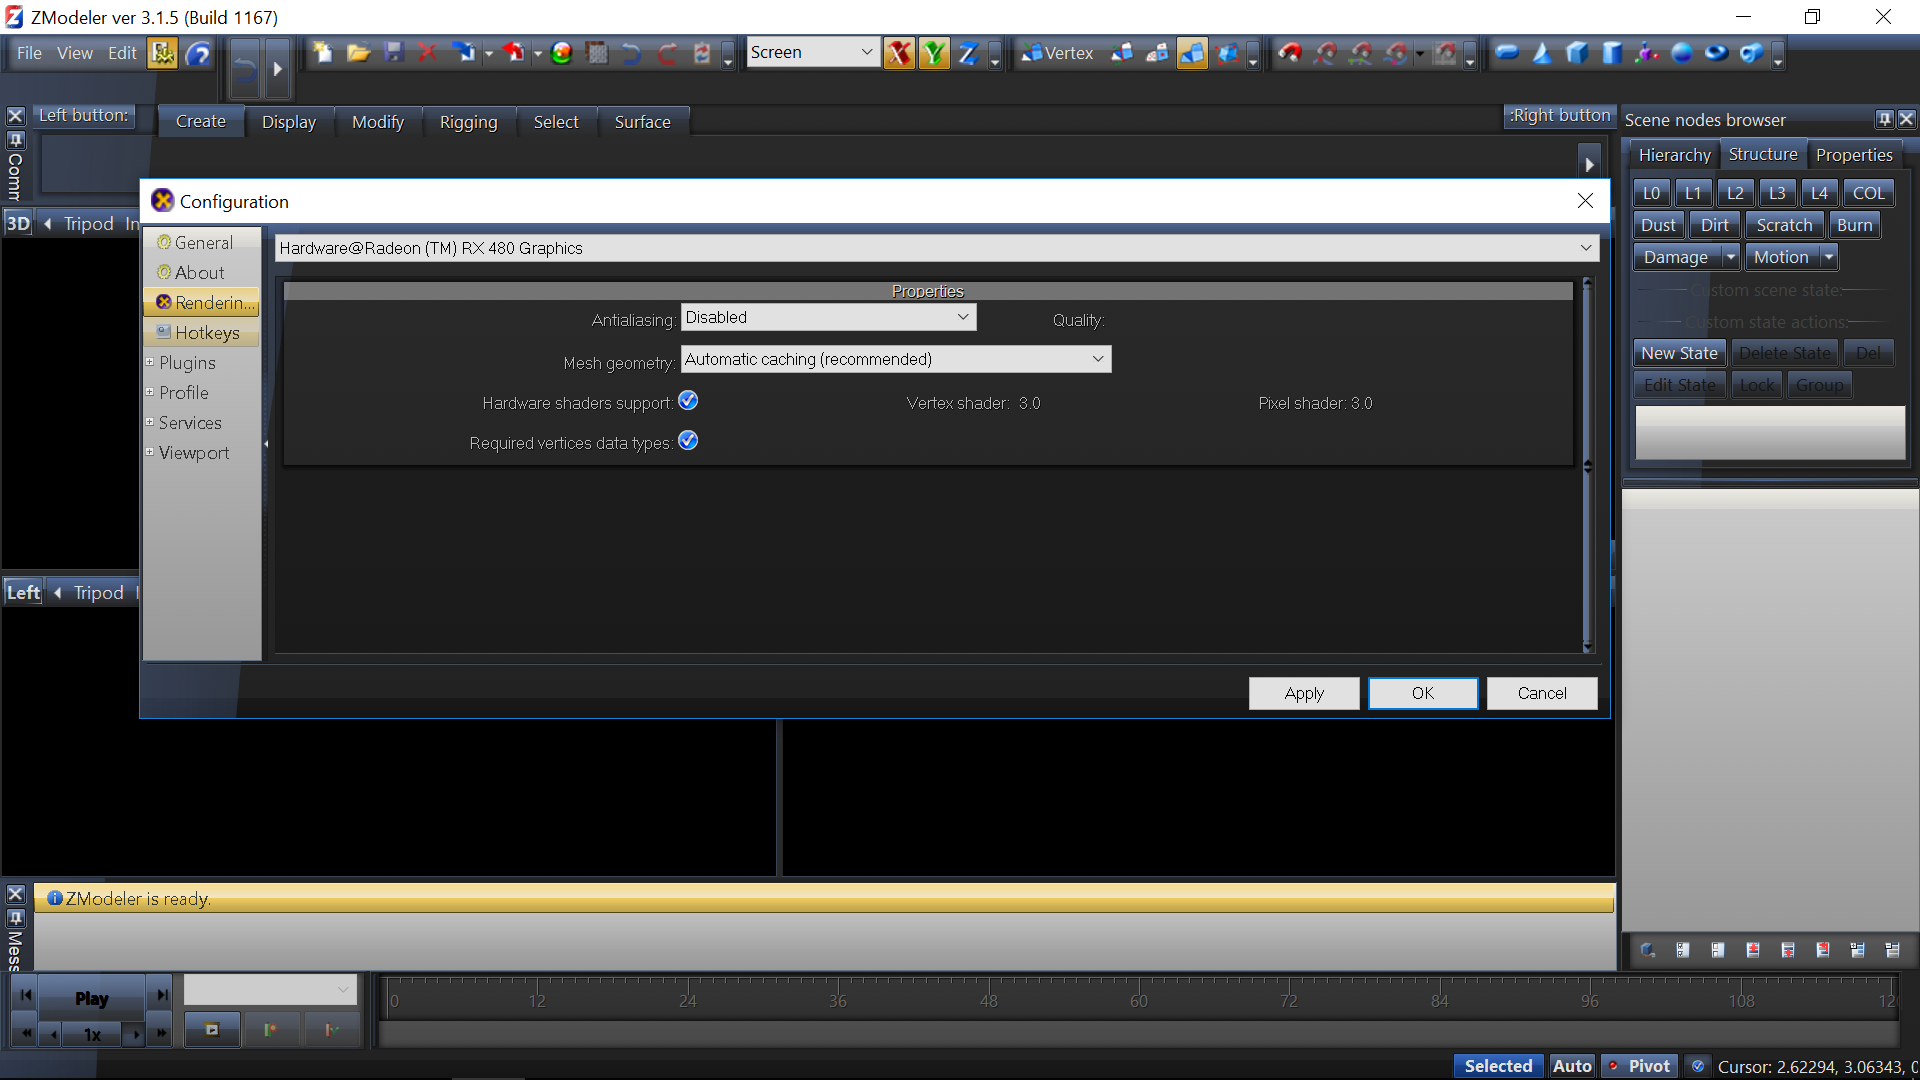Open the Hotkeys configuration page
1920x1080 pixels.
[x=206, y=332]
